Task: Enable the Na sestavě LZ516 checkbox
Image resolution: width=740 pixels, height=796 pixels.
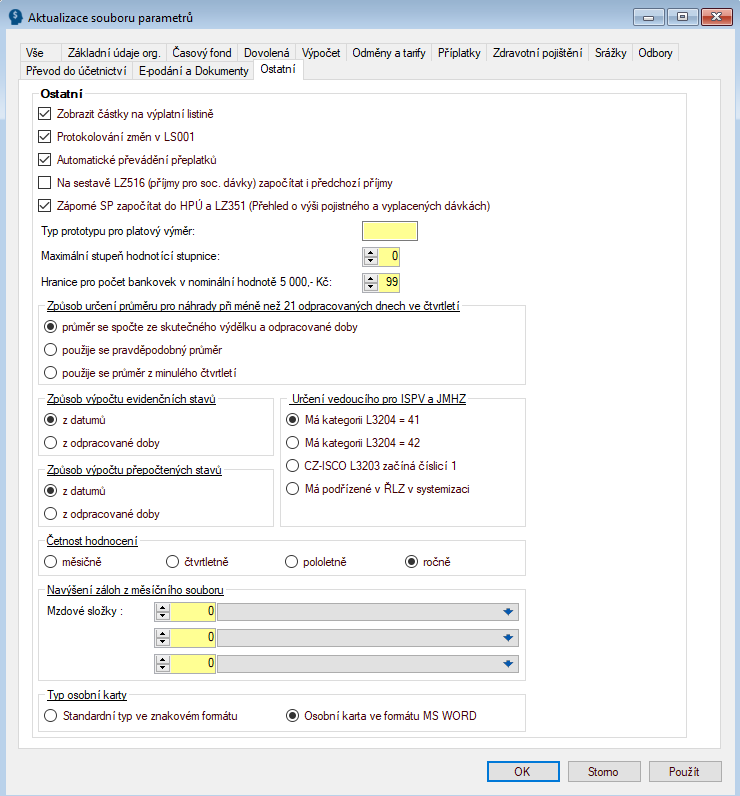Action: [x=44, y=183]
